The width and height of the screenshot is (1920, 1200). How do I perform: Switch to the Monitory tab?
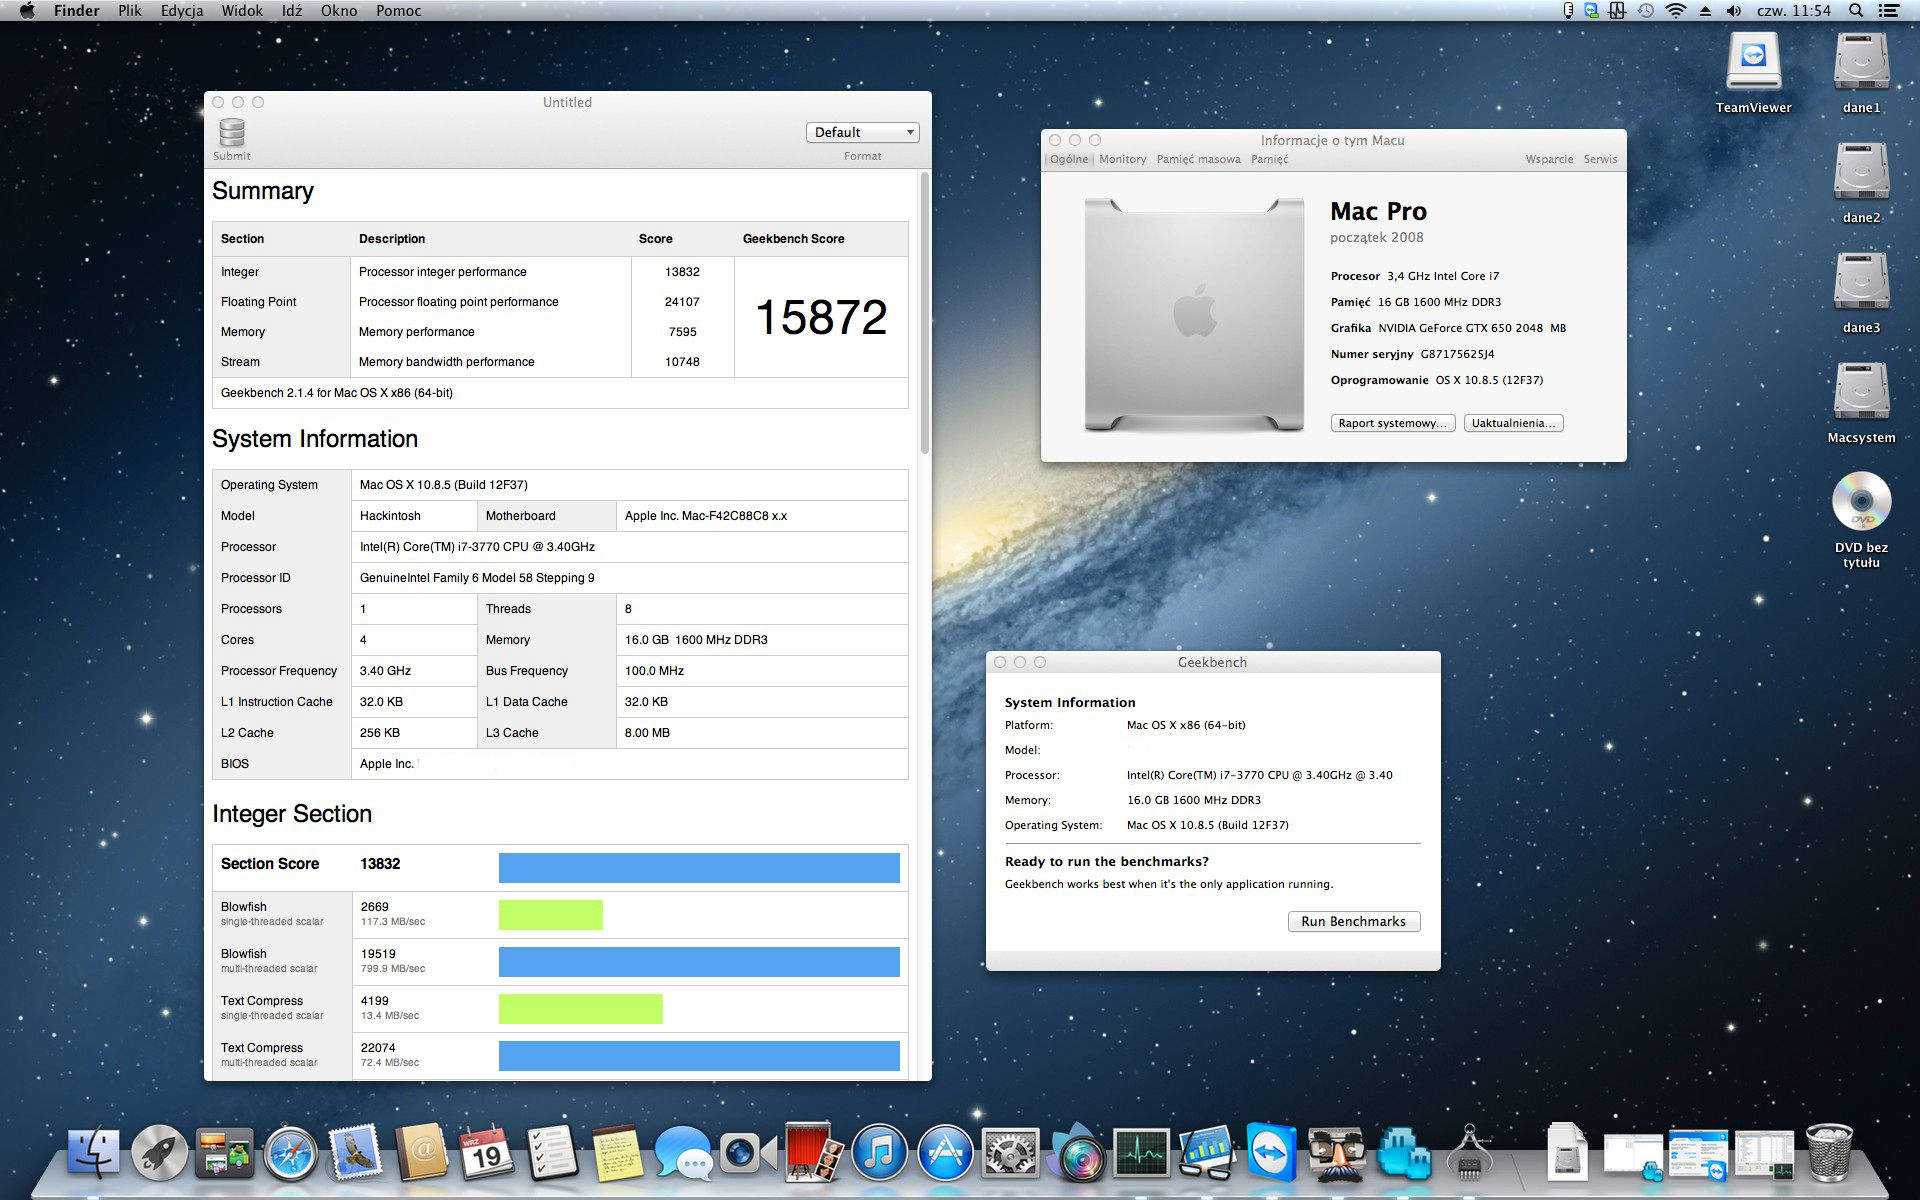click(x=1122, y=159)
